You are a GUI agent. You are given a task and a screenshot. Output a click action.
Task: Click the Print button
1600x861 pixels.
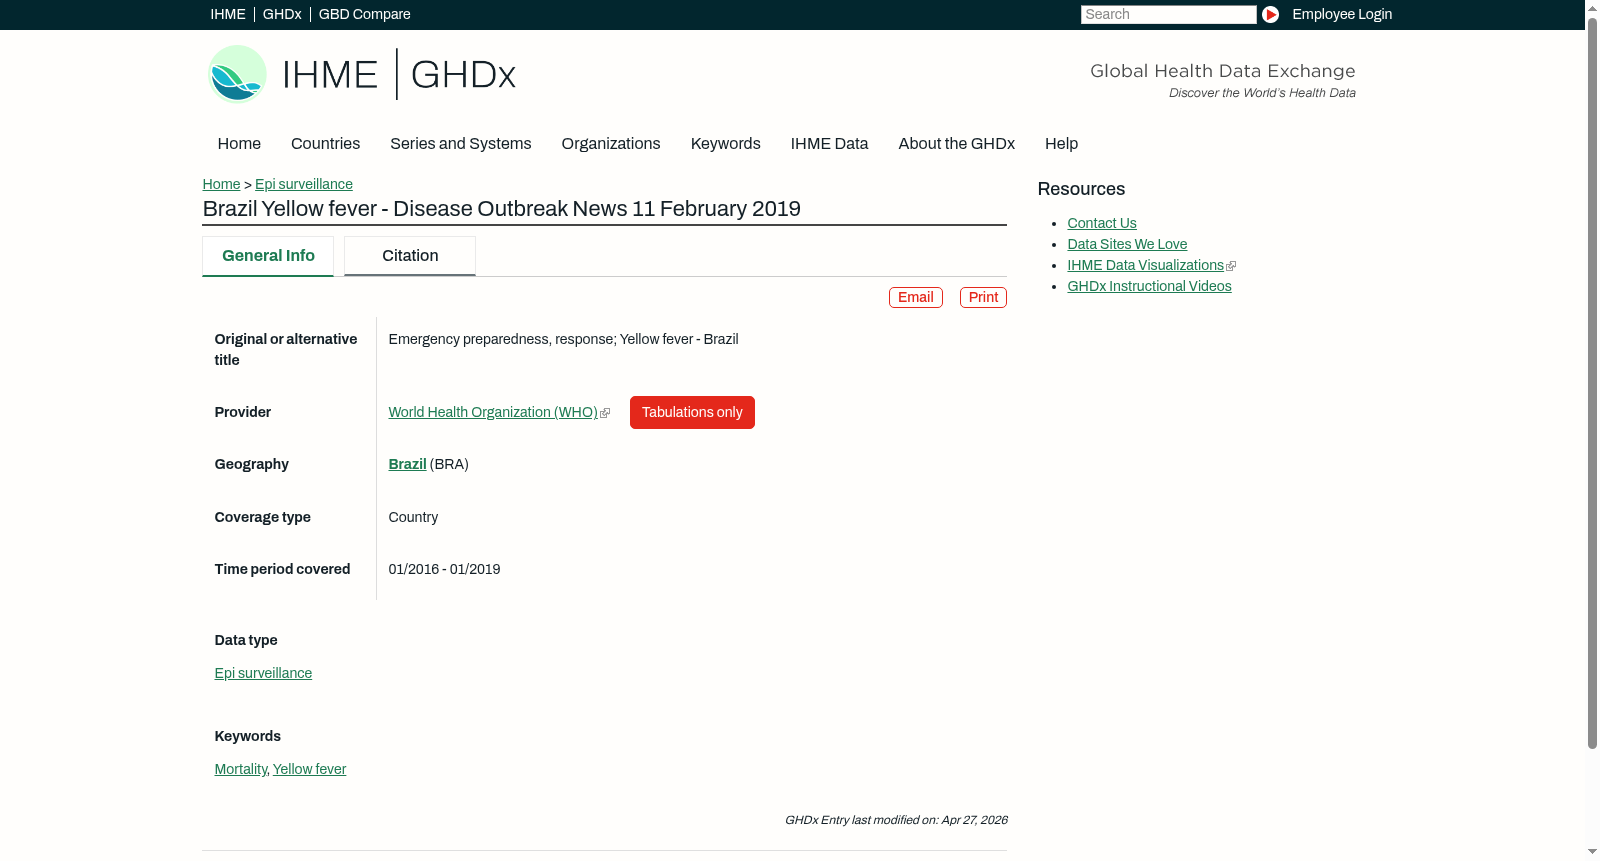coord(983,297)
